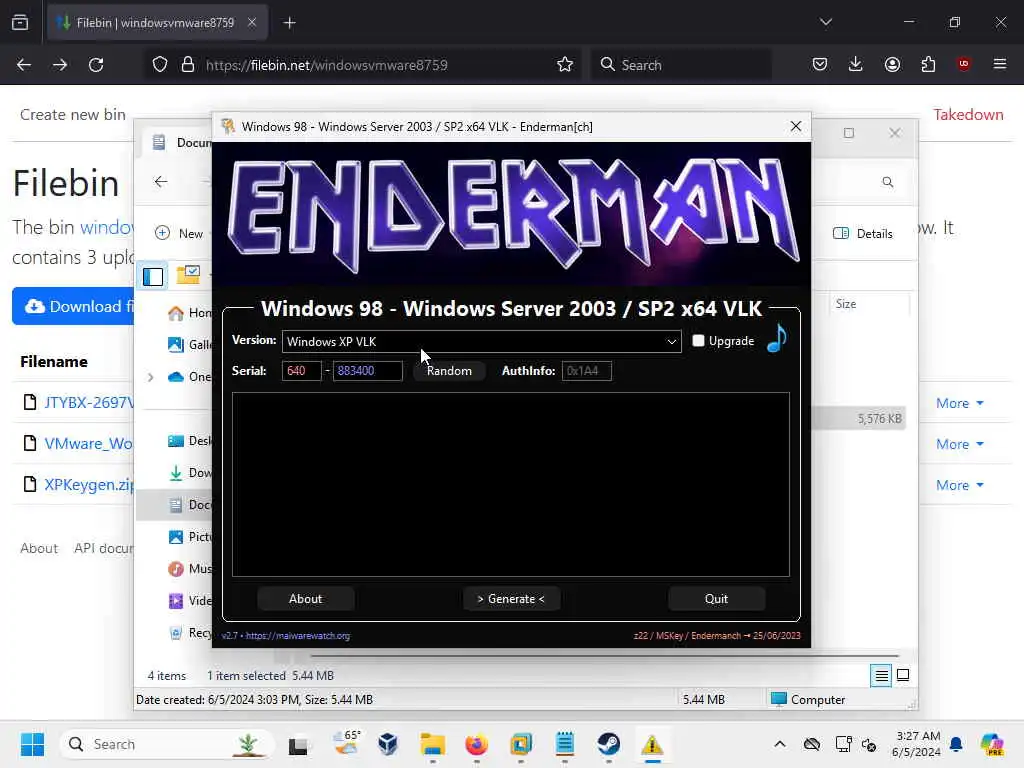Open Firefox from the taskbar
The image size is (1024, 768).
[x=477, y=744]
